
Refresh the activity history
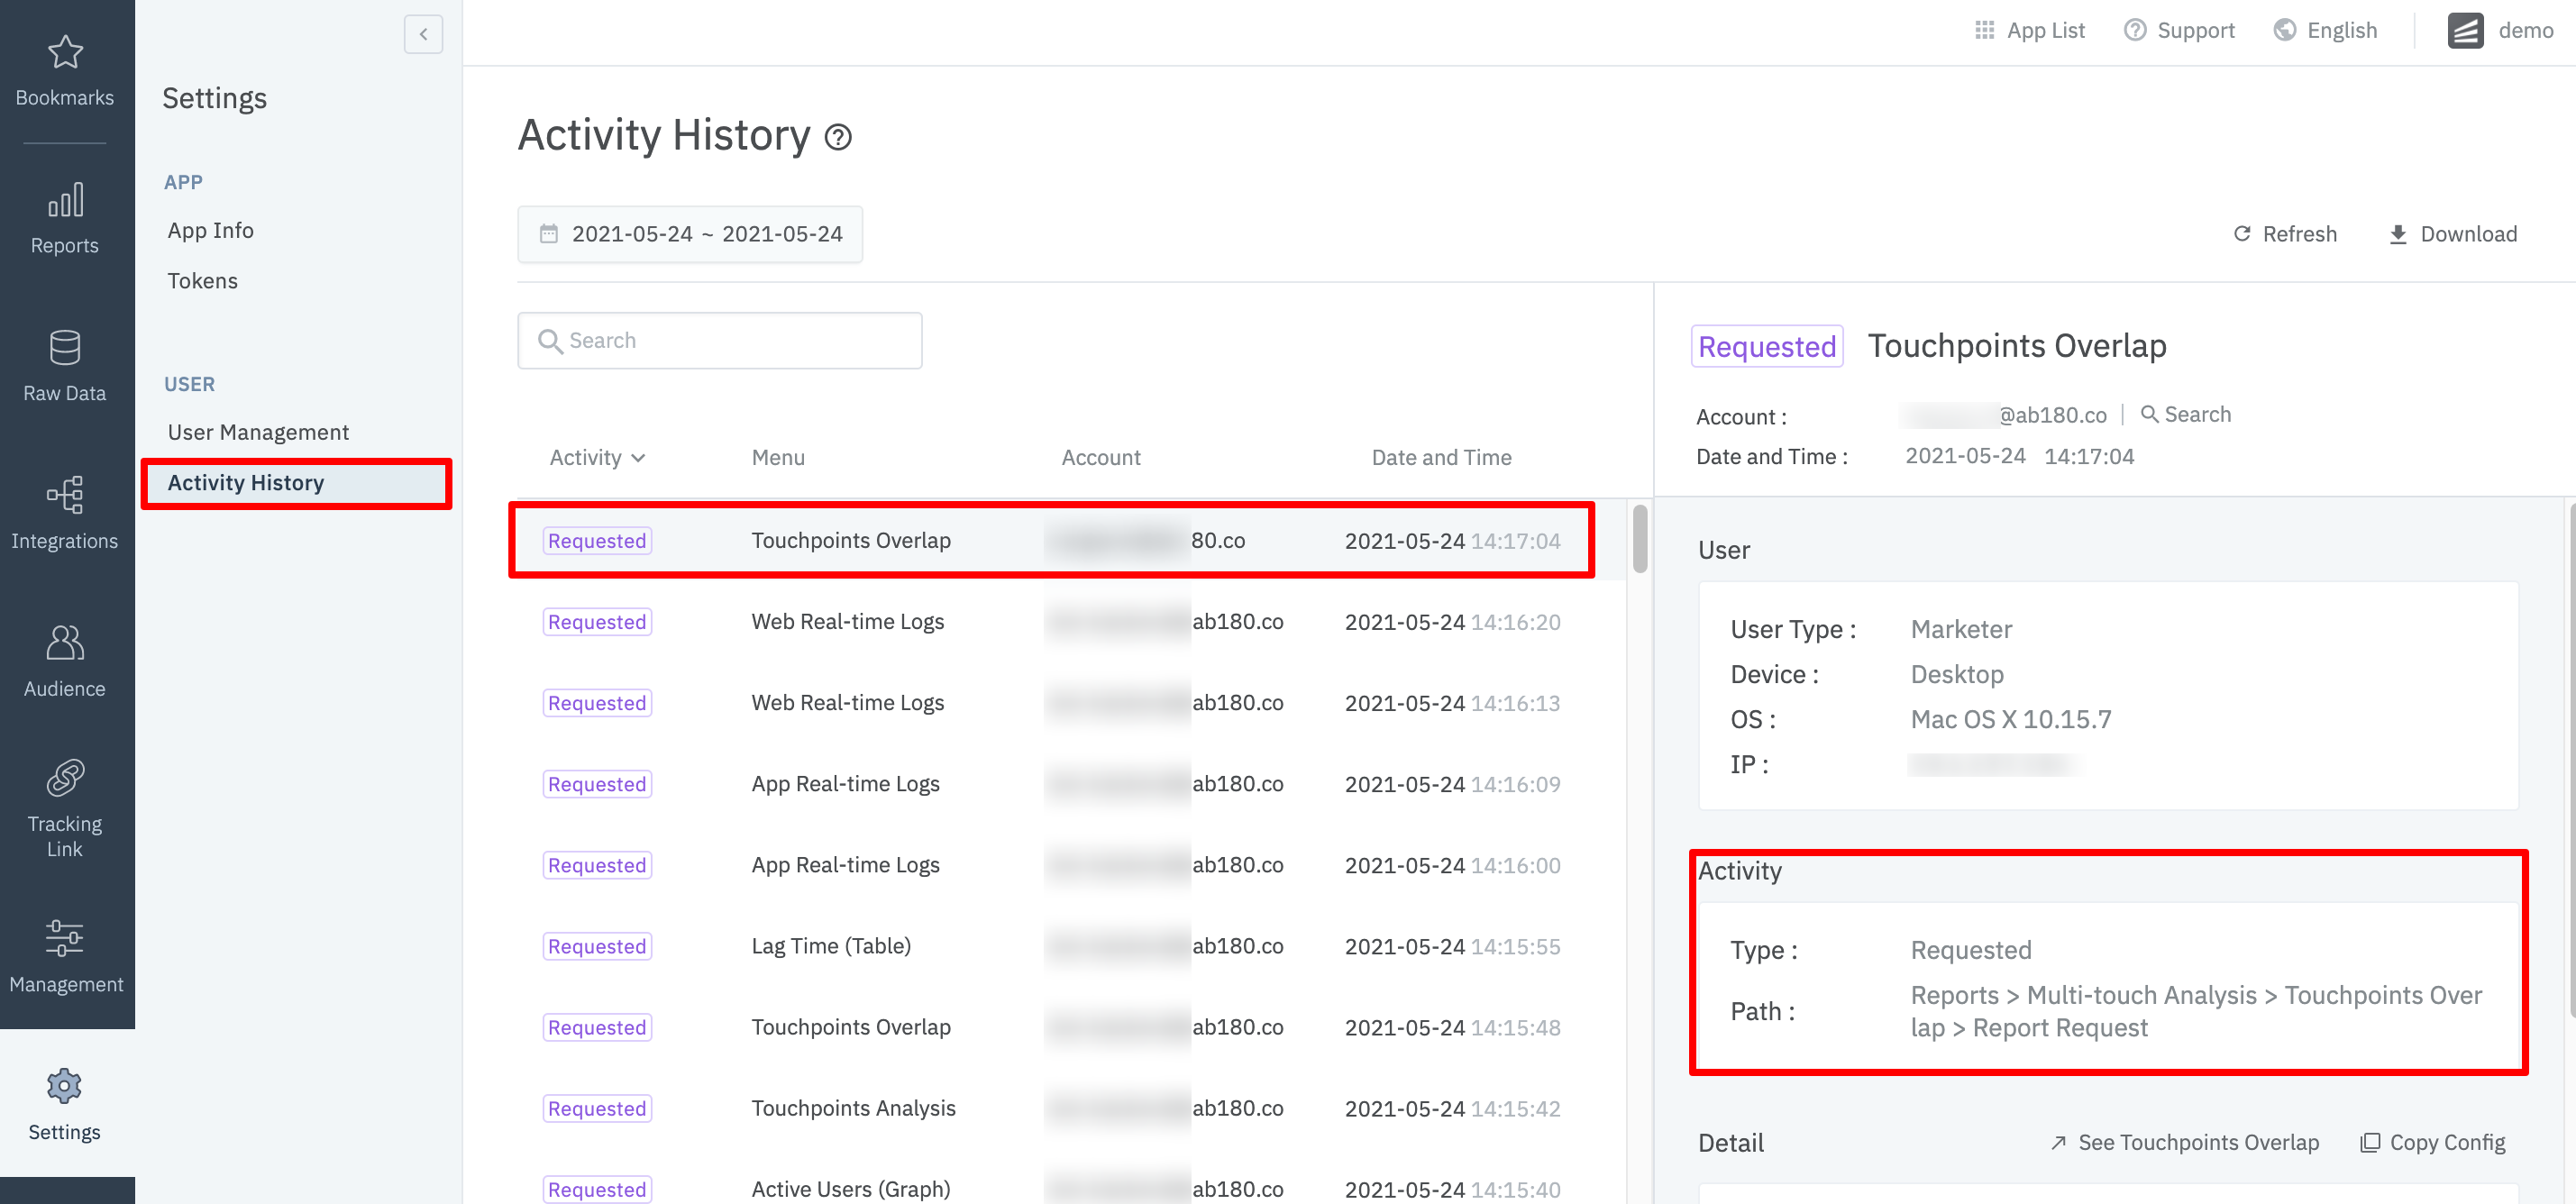pos(2285,234)
